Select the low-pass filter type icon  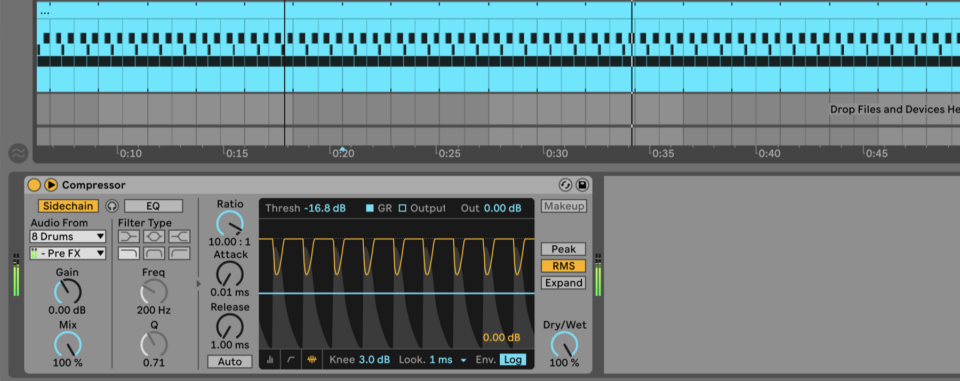point(129,253)
